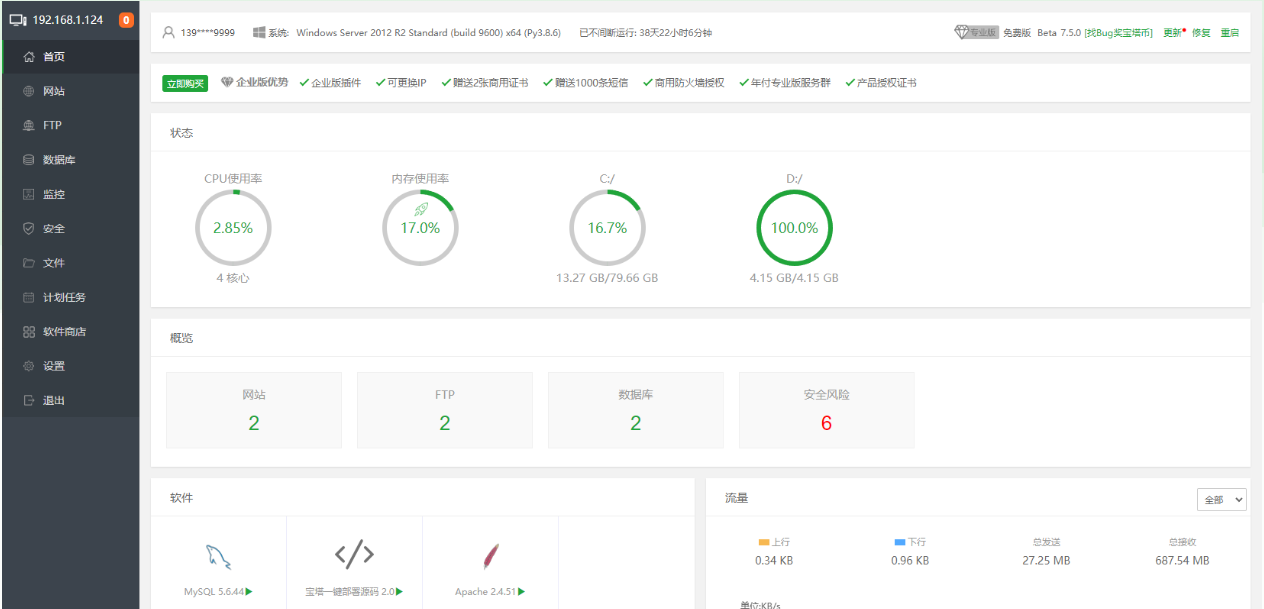1264x609 pixels.
Task: Expand MySQL 5.6.44 software entry
Action: click(219, 590)
